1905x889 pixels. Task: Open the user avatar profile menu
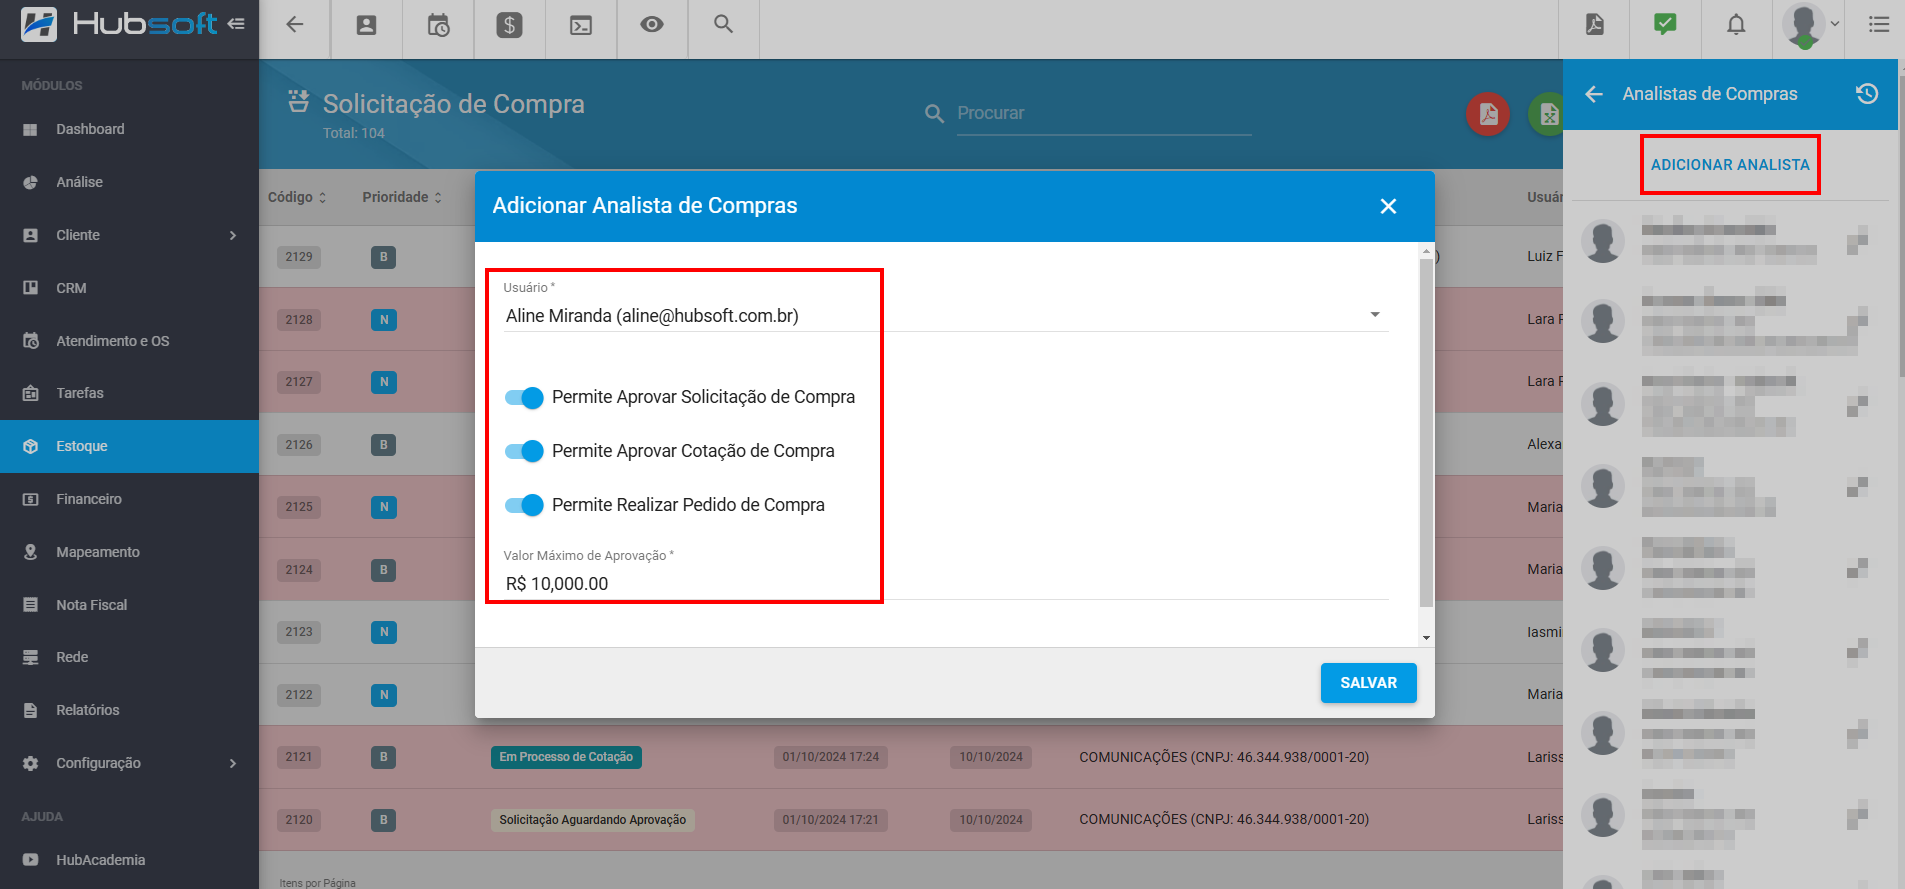click(x=1811, y=25)
